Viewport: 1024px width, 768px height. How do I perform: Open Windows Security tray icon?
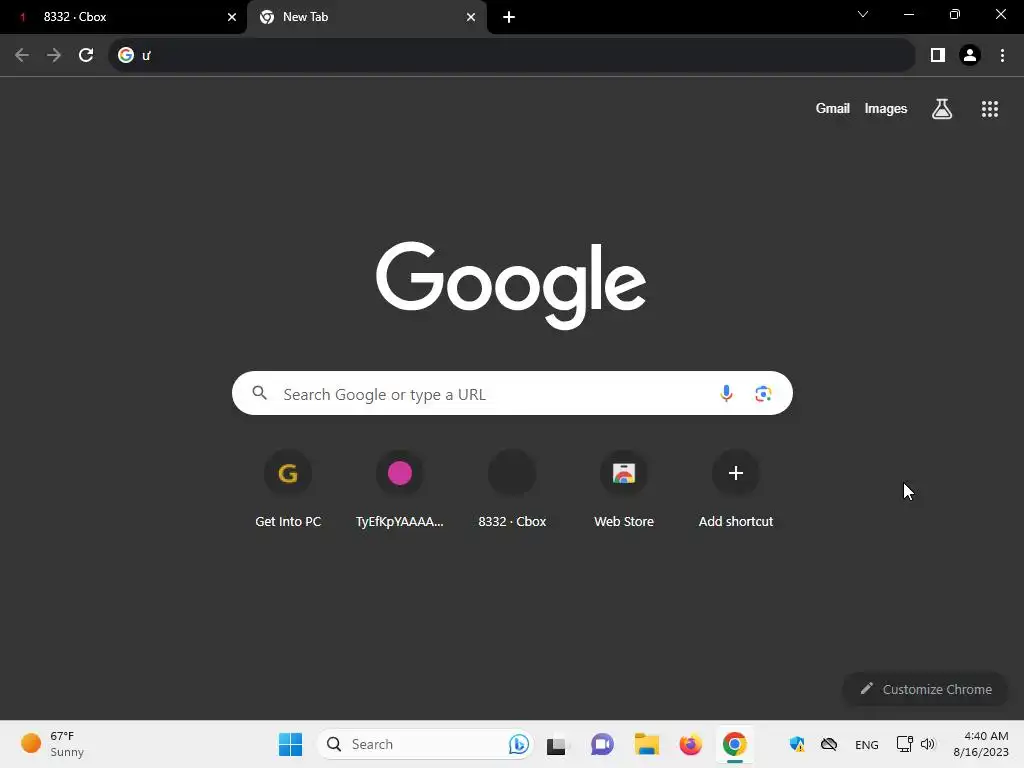[797, 744]
